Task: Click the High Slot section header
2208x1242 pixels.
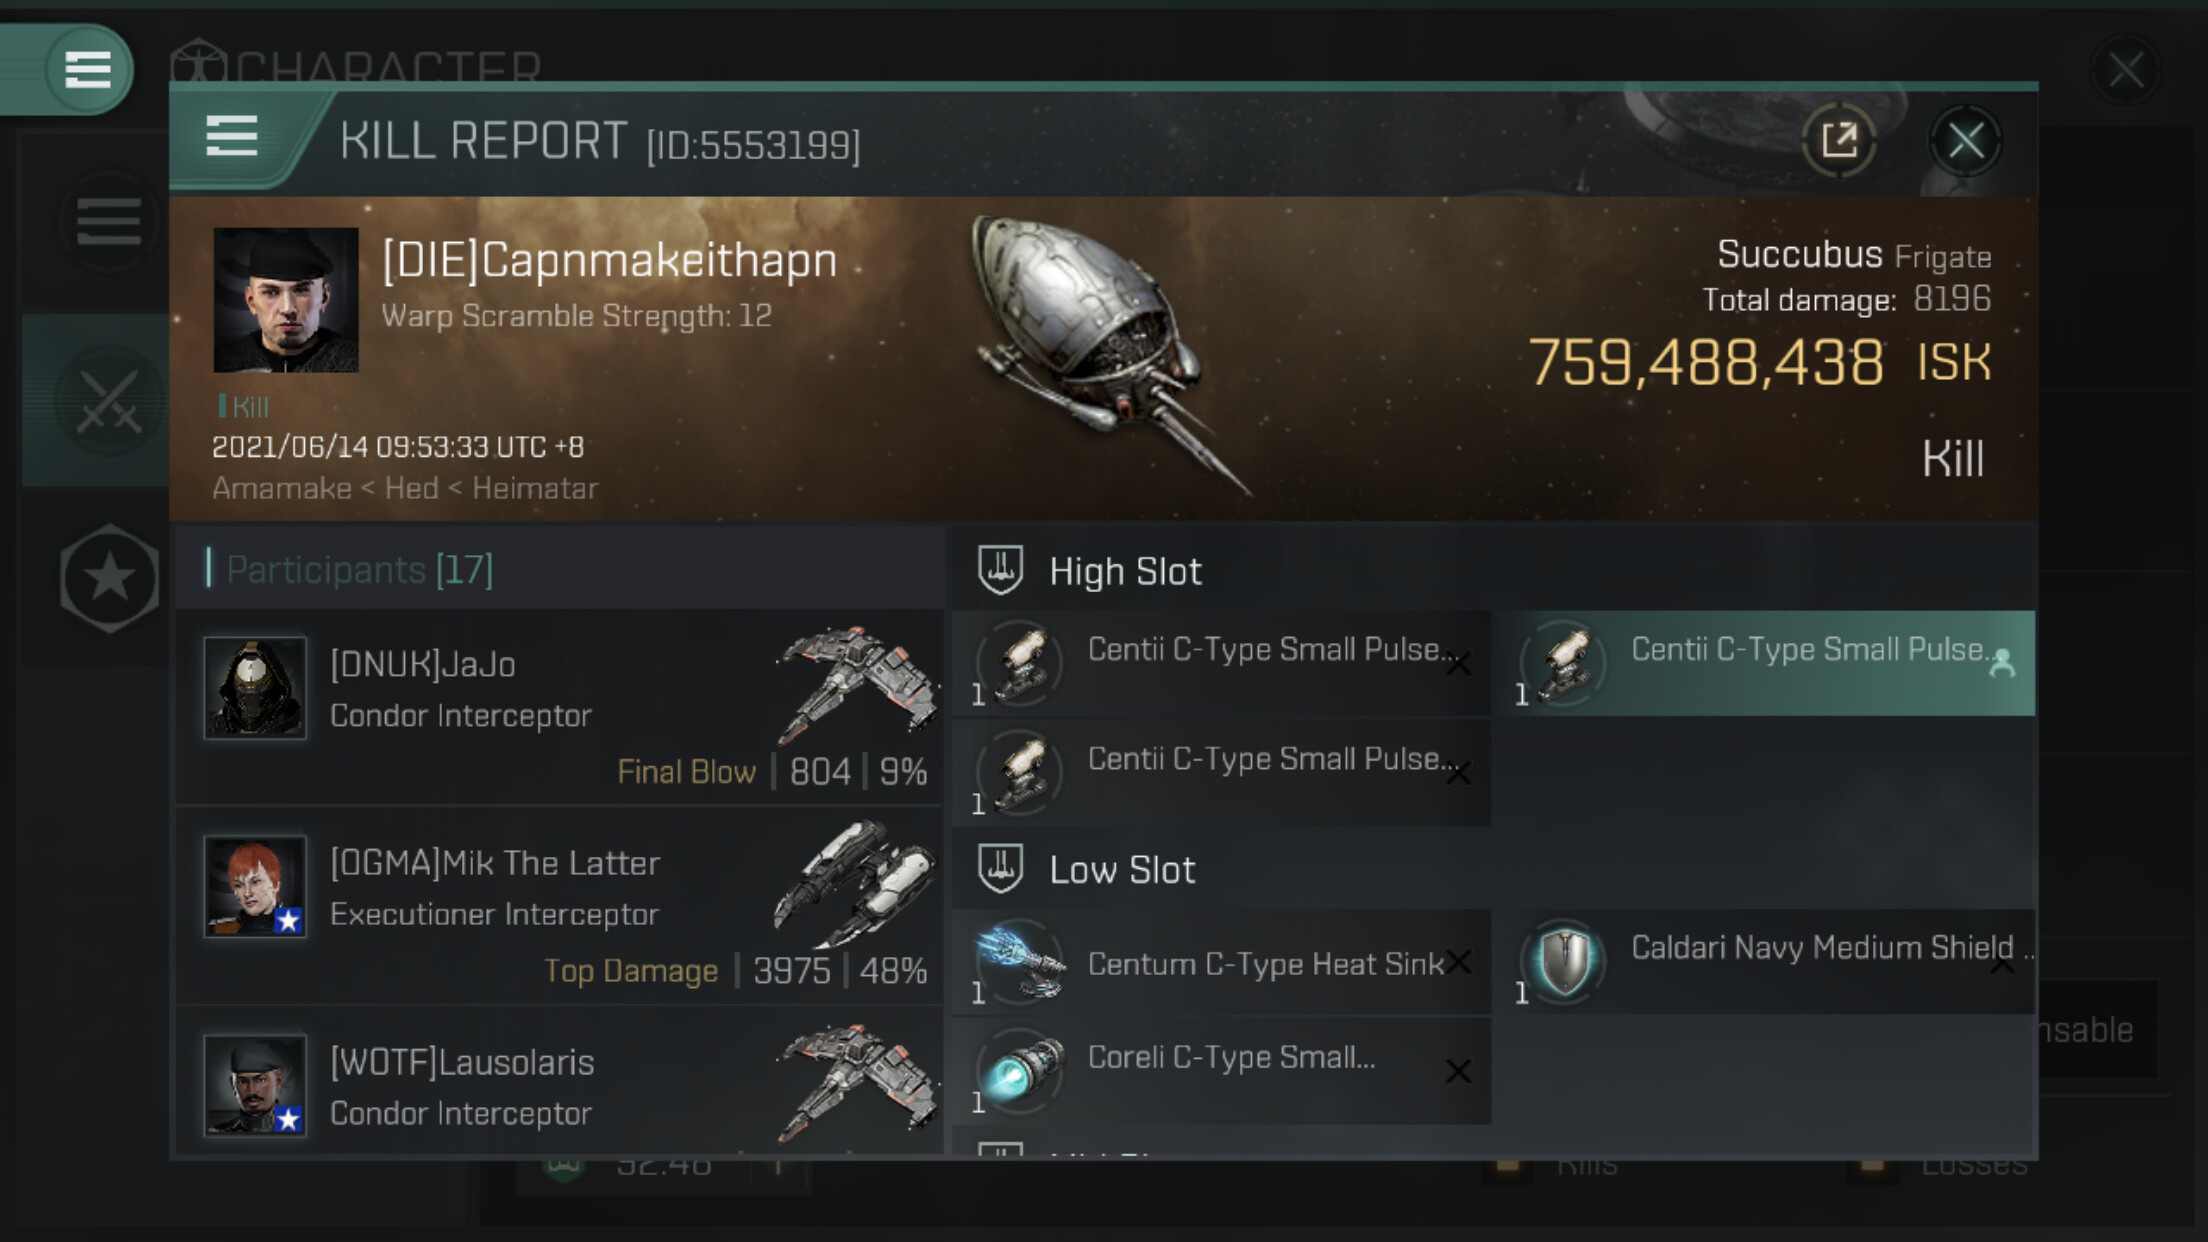Action: [1124, 571]
